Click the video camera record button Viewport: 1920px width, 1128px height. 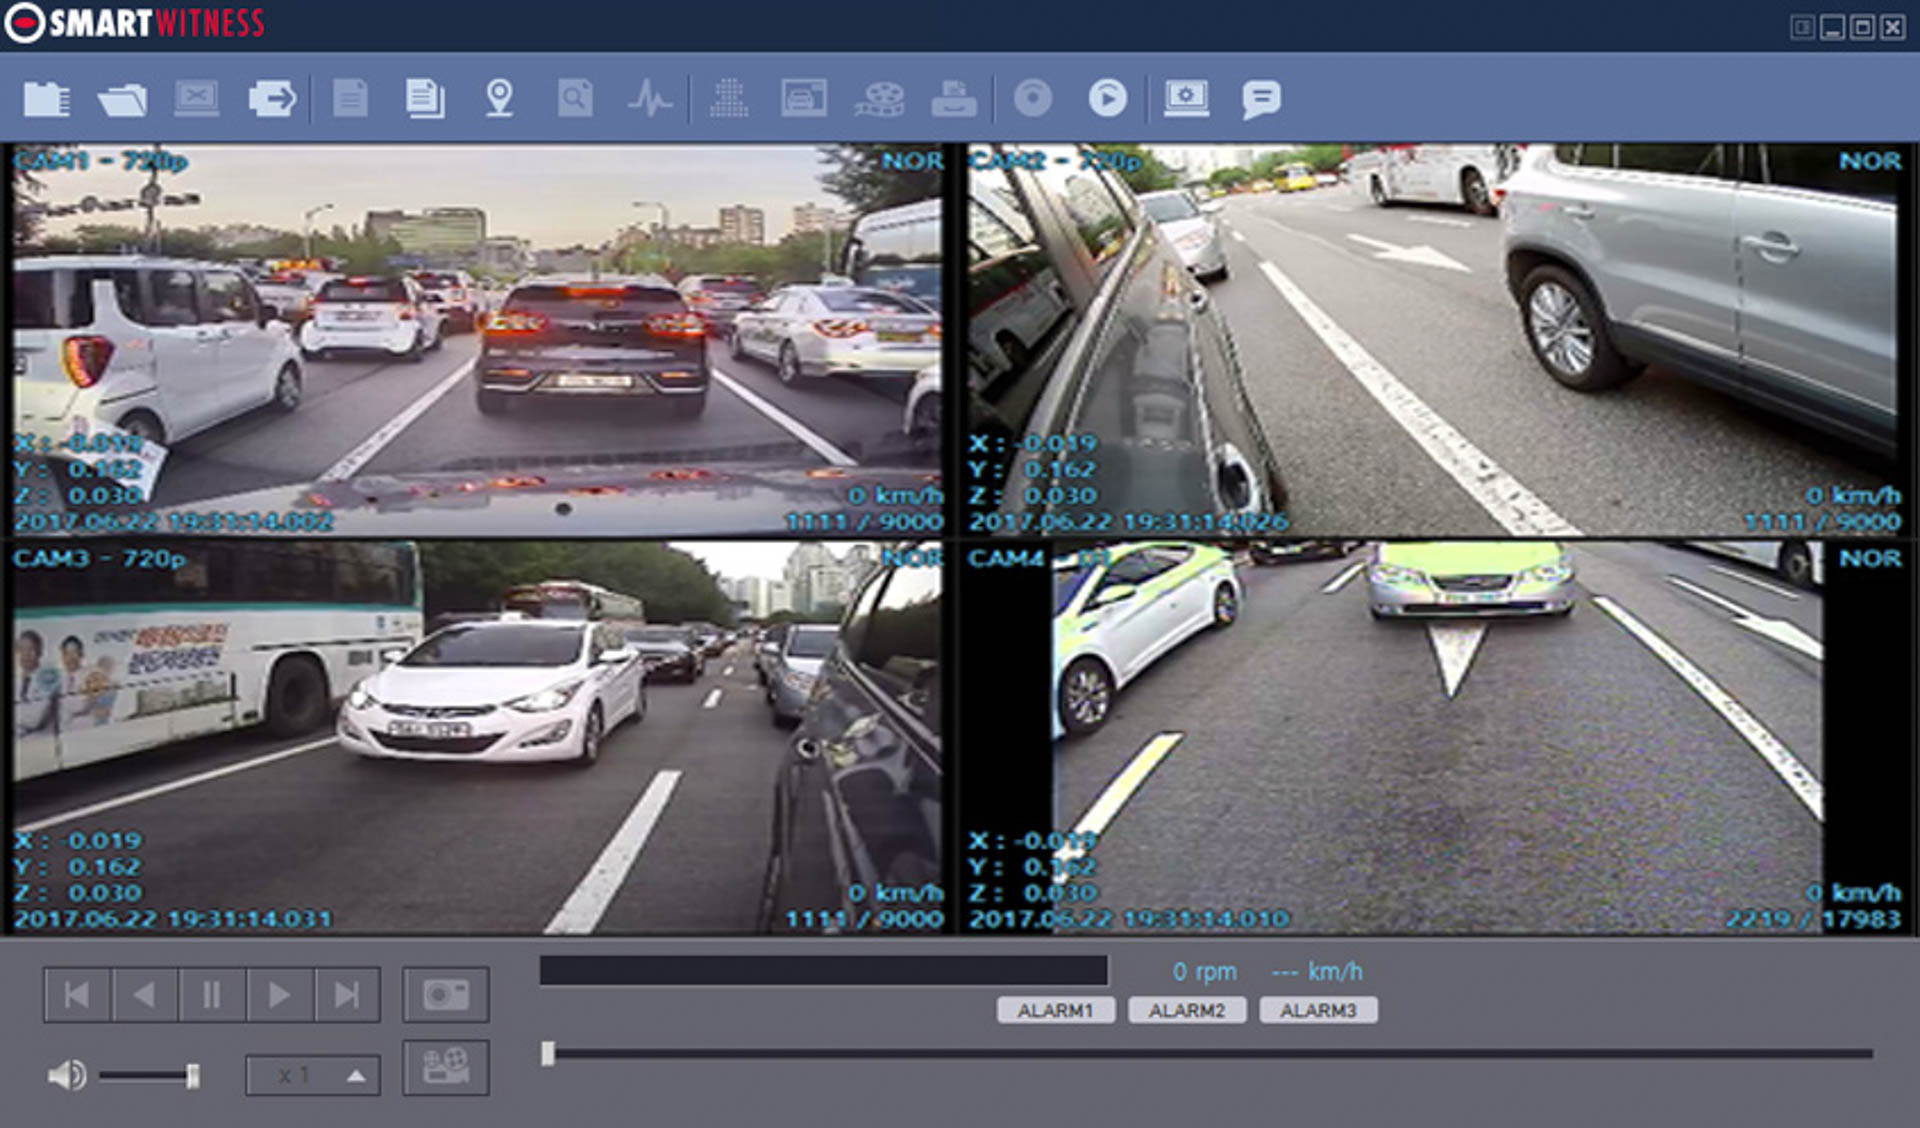[x=446, y=1067]
